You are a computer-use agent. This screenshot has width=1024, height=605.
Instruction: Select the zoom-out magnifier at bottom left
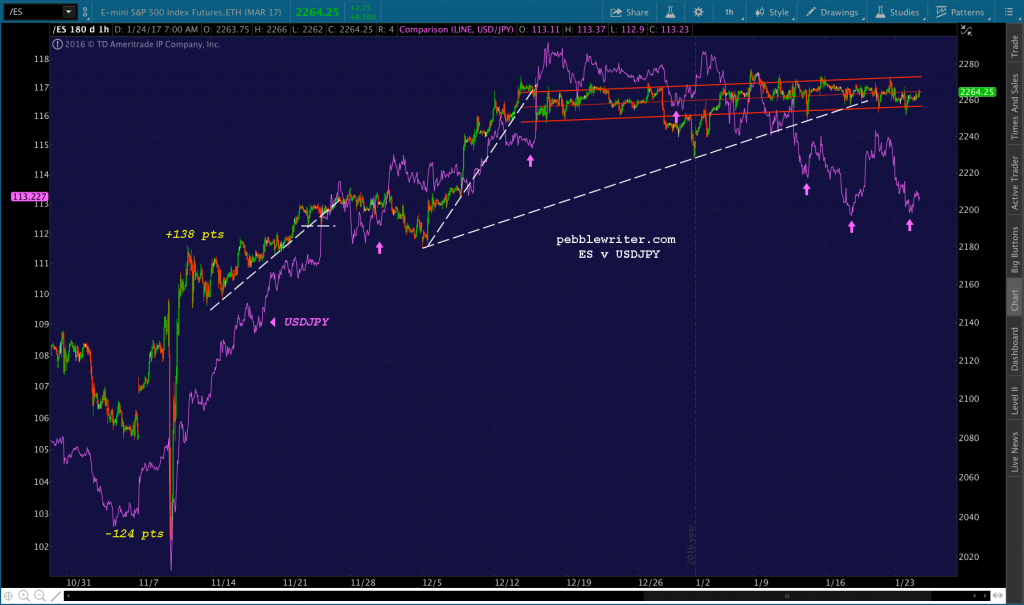tap(40, 596)
